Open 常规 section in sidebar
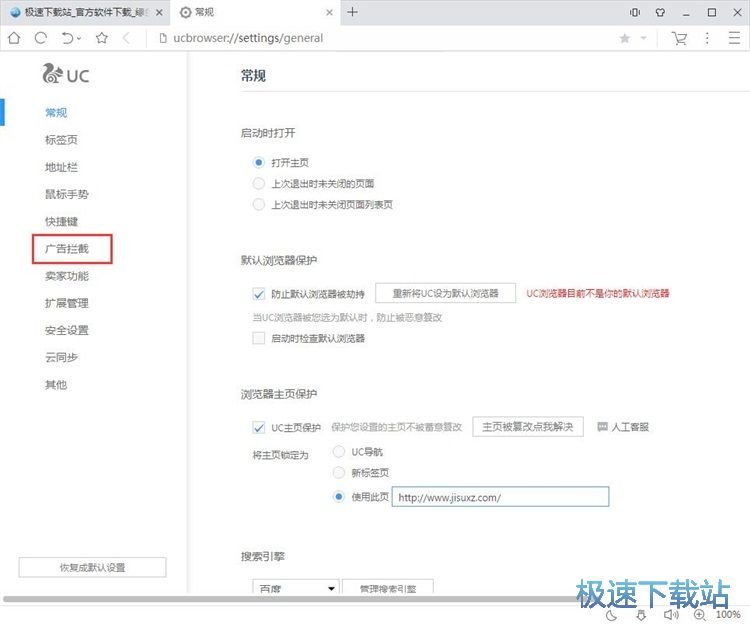This screenshot has width=750, height=624. coord(56,113)
